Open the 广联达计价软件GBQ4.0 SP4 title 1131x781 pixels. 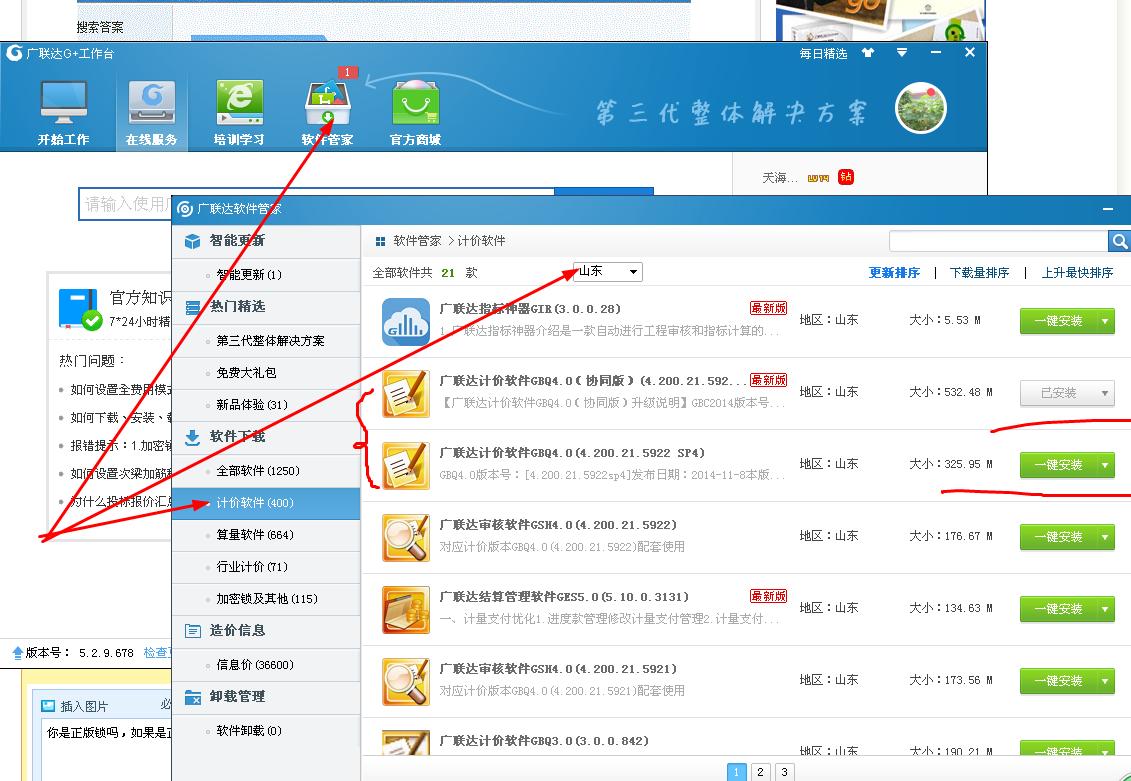click(572, 453)
